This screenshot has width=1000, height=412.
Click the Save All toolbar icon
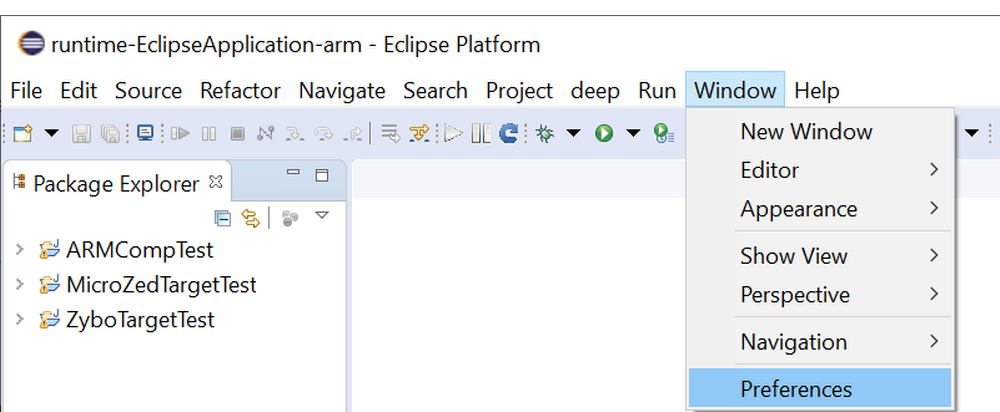point(111,132)
